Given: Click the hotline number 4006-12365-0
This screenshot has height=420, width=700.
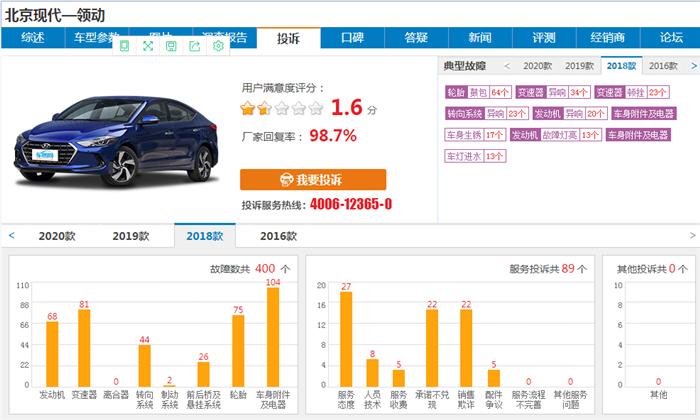Looking at the screenshot, I should [x=351, y=204].
